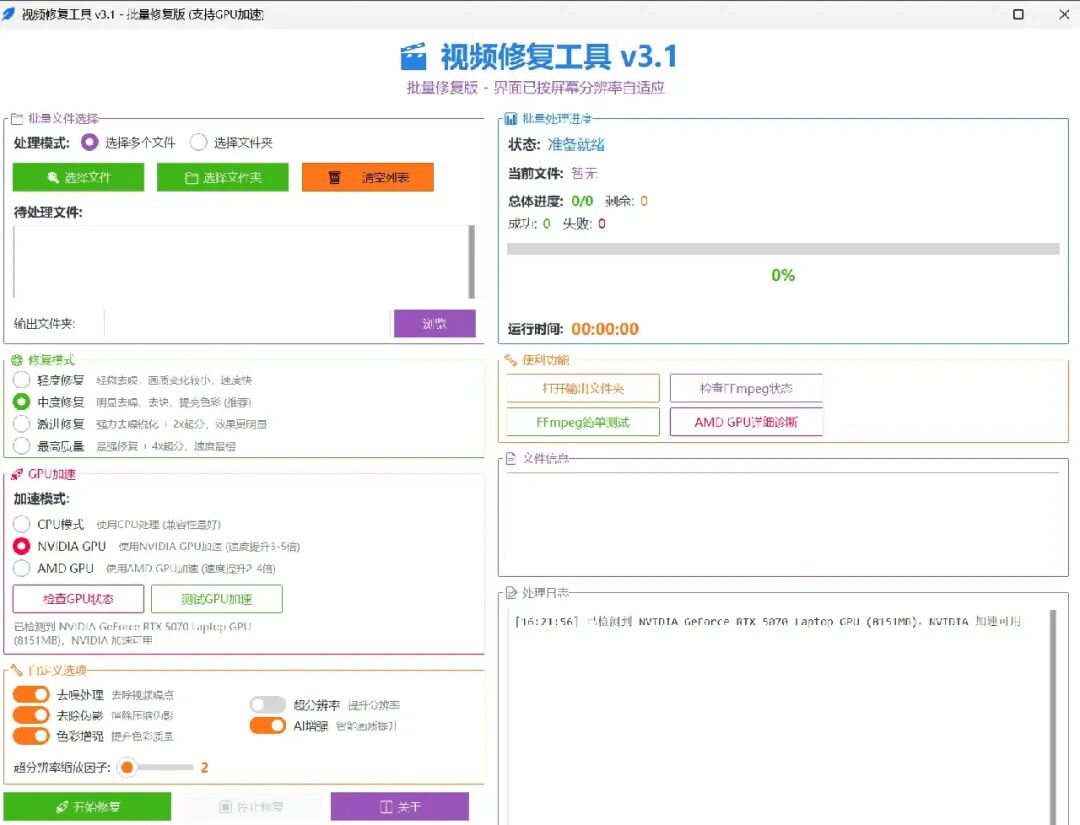Toggle 去噪处理 switch
Image resolution: width=1080 pixels, height=825 pixels.
tap(31, 694)
